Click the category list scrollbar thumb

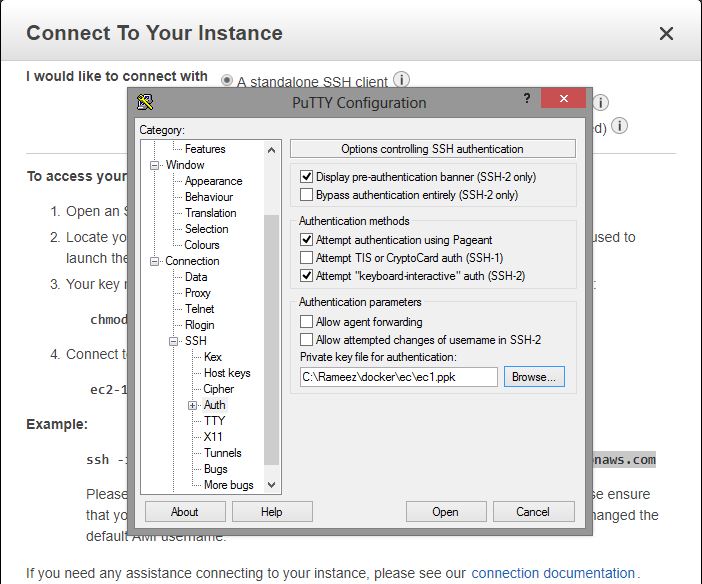coord(271,340)
